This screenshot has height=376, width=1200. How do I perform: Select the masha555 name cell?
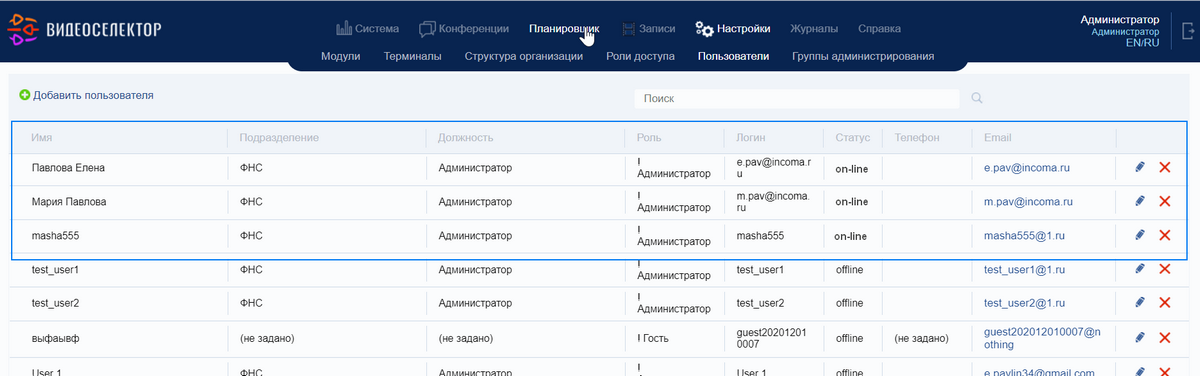point(56,236)
